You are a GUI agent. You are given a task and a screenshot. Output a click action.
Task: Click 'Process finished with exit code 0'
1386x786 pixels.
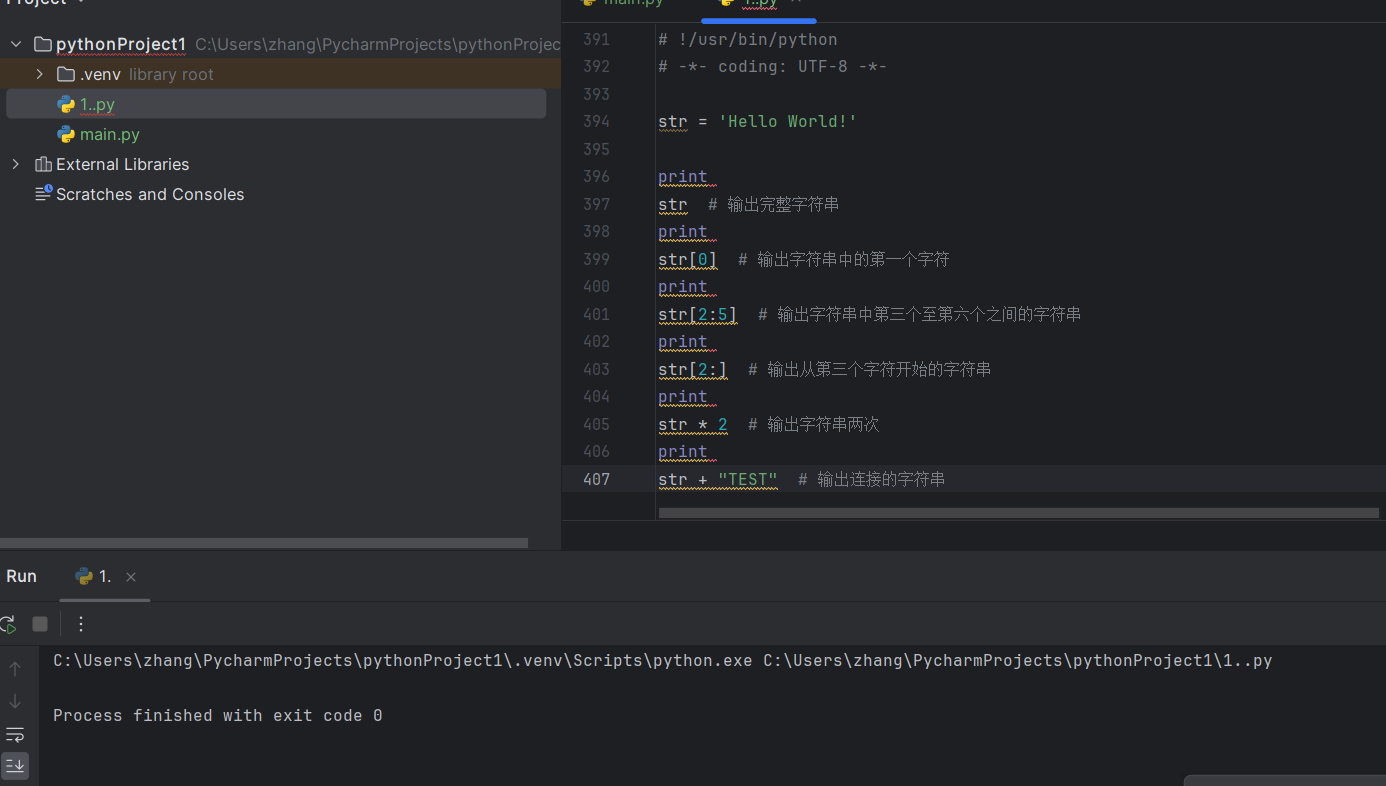[x=218, y=716]
